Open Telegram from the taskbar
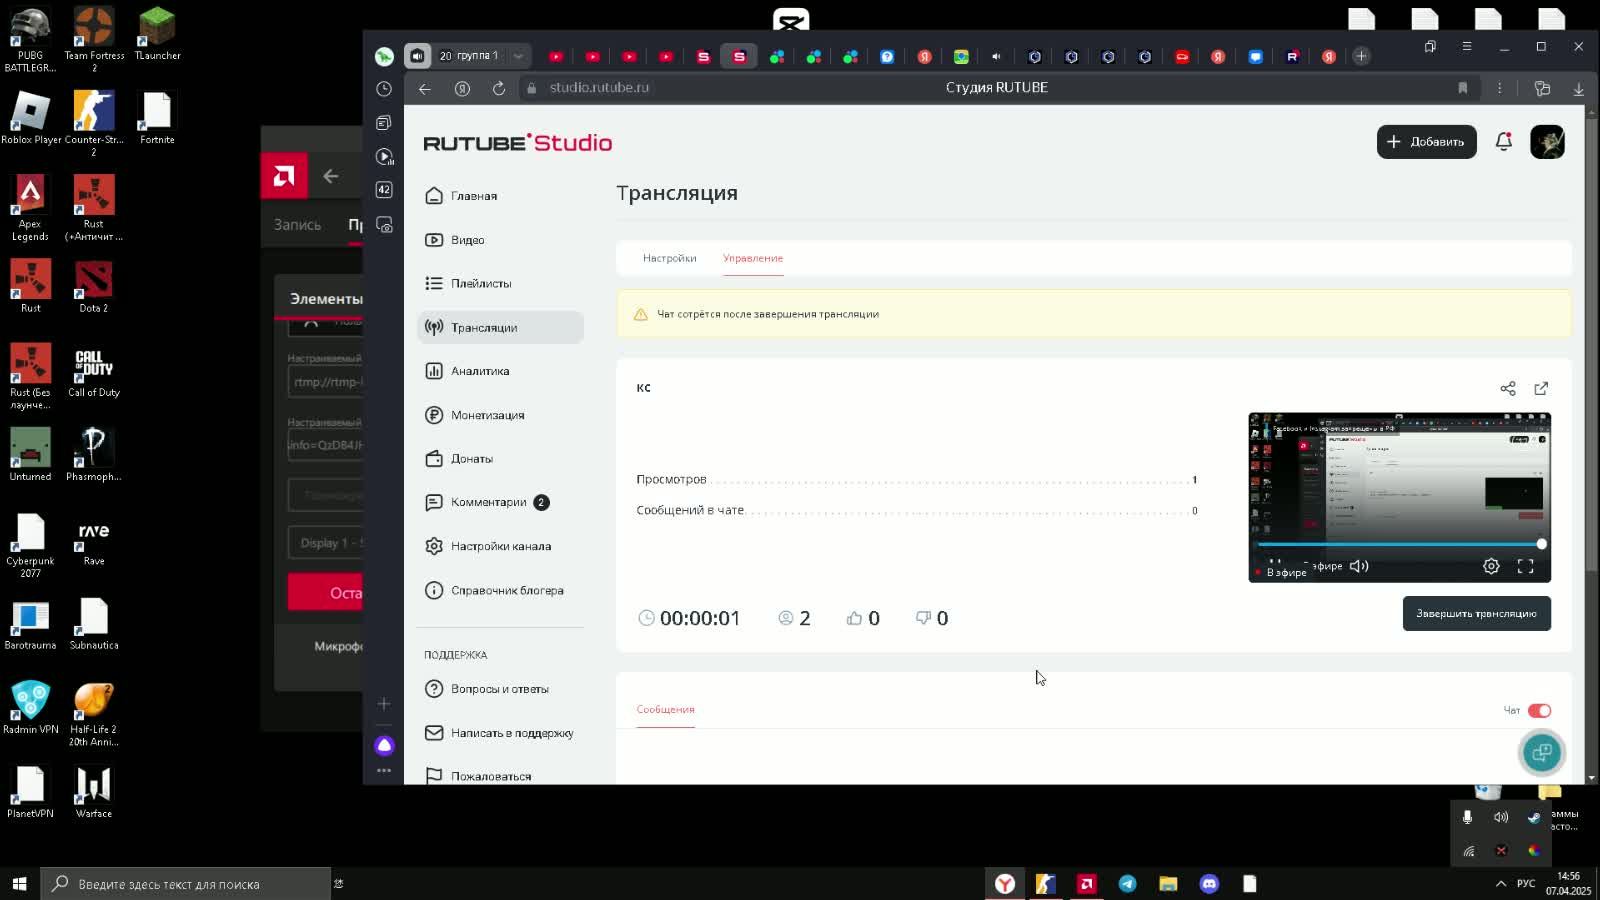Image resolution: width=1600 pixels, height=900 pixels. (x=1127, y=884)
